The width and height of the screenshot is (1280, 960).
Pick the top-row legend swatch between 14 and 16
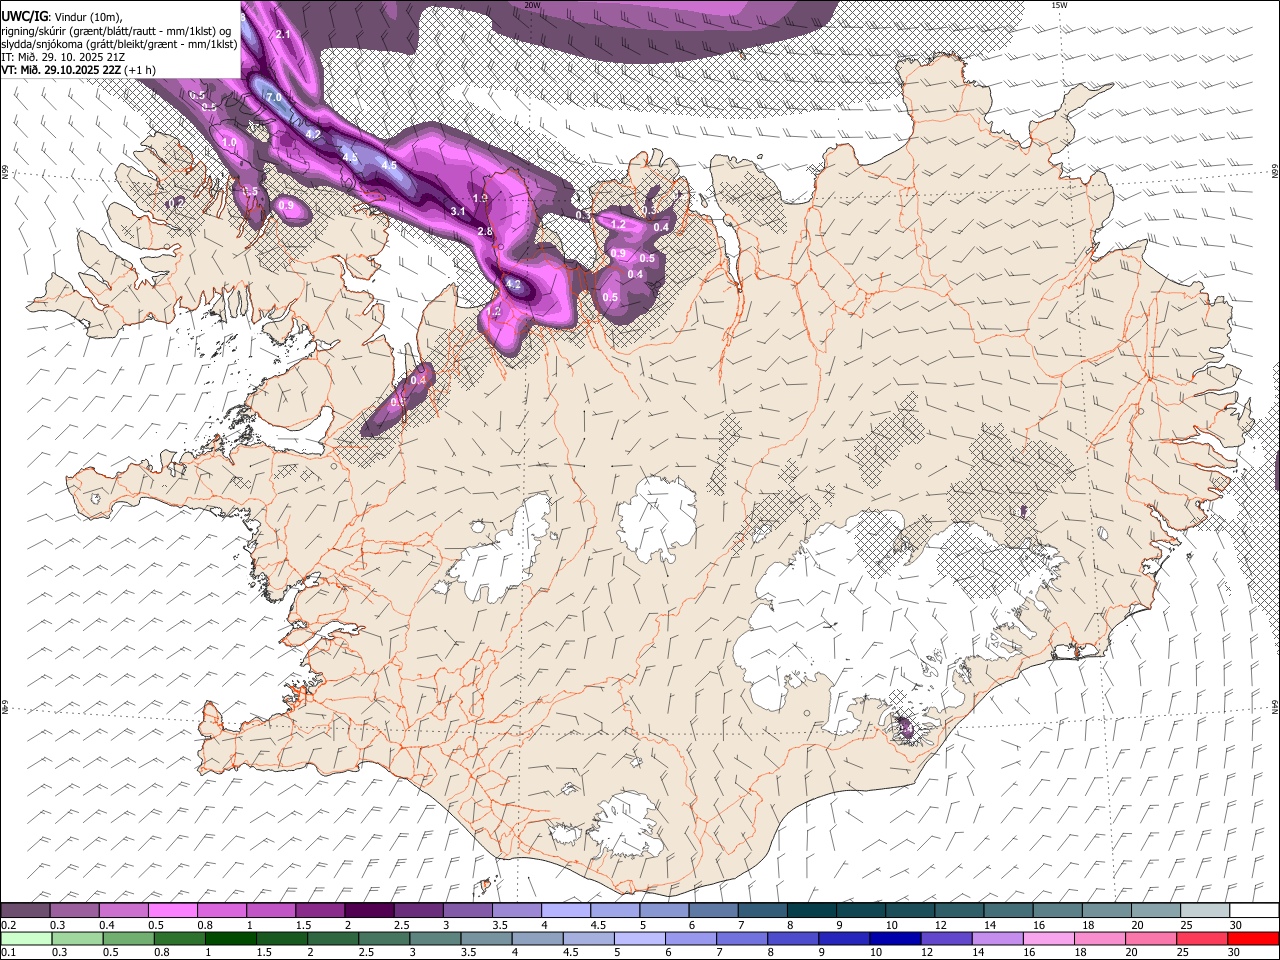pyautogui.click(x=1008, y=911)
